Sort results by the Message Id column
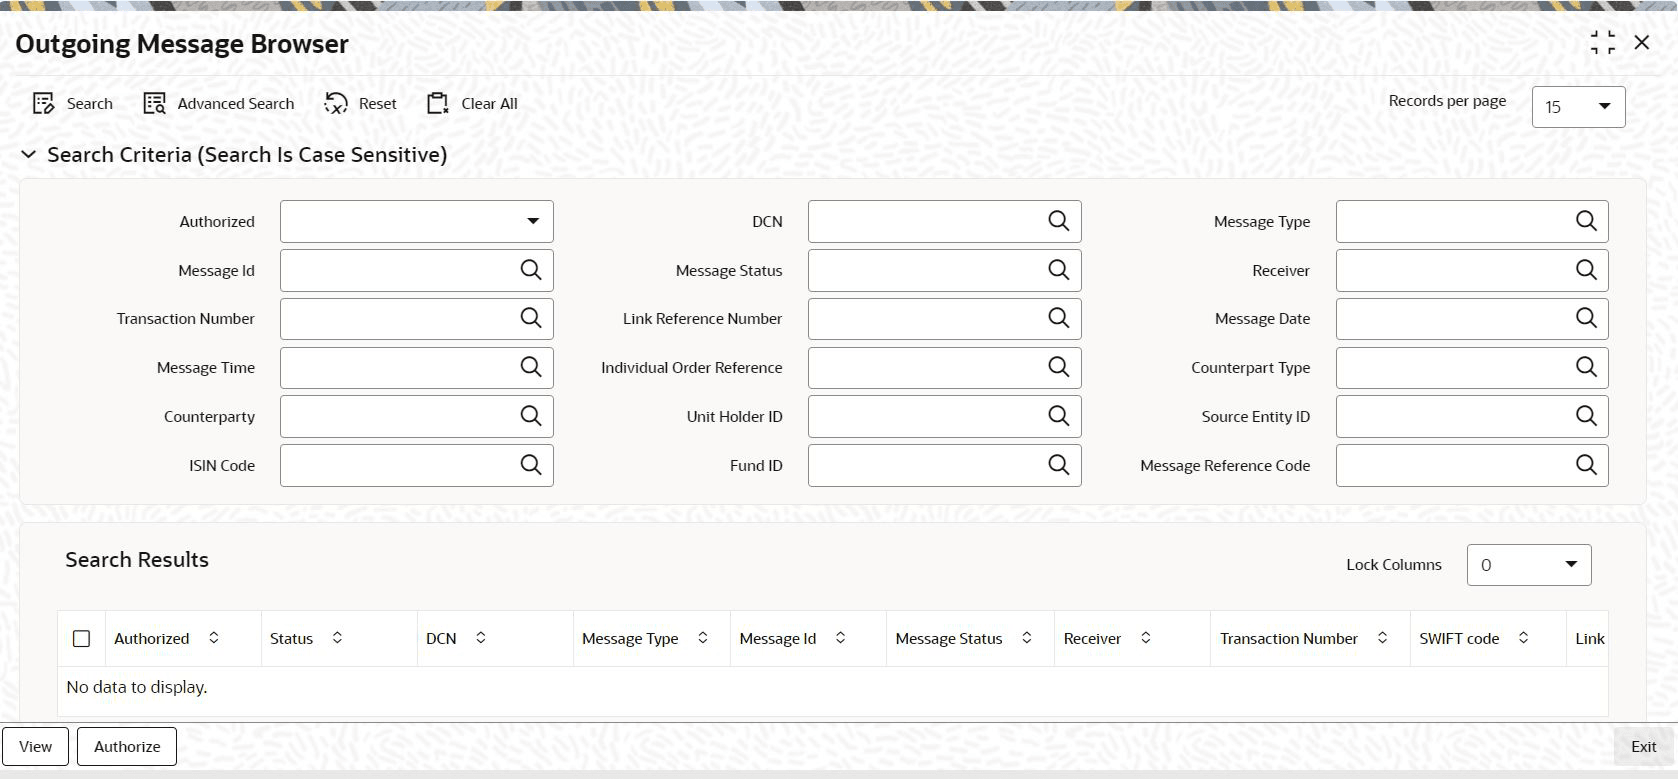The image size is (1678, 779). [x=841, y=638]
